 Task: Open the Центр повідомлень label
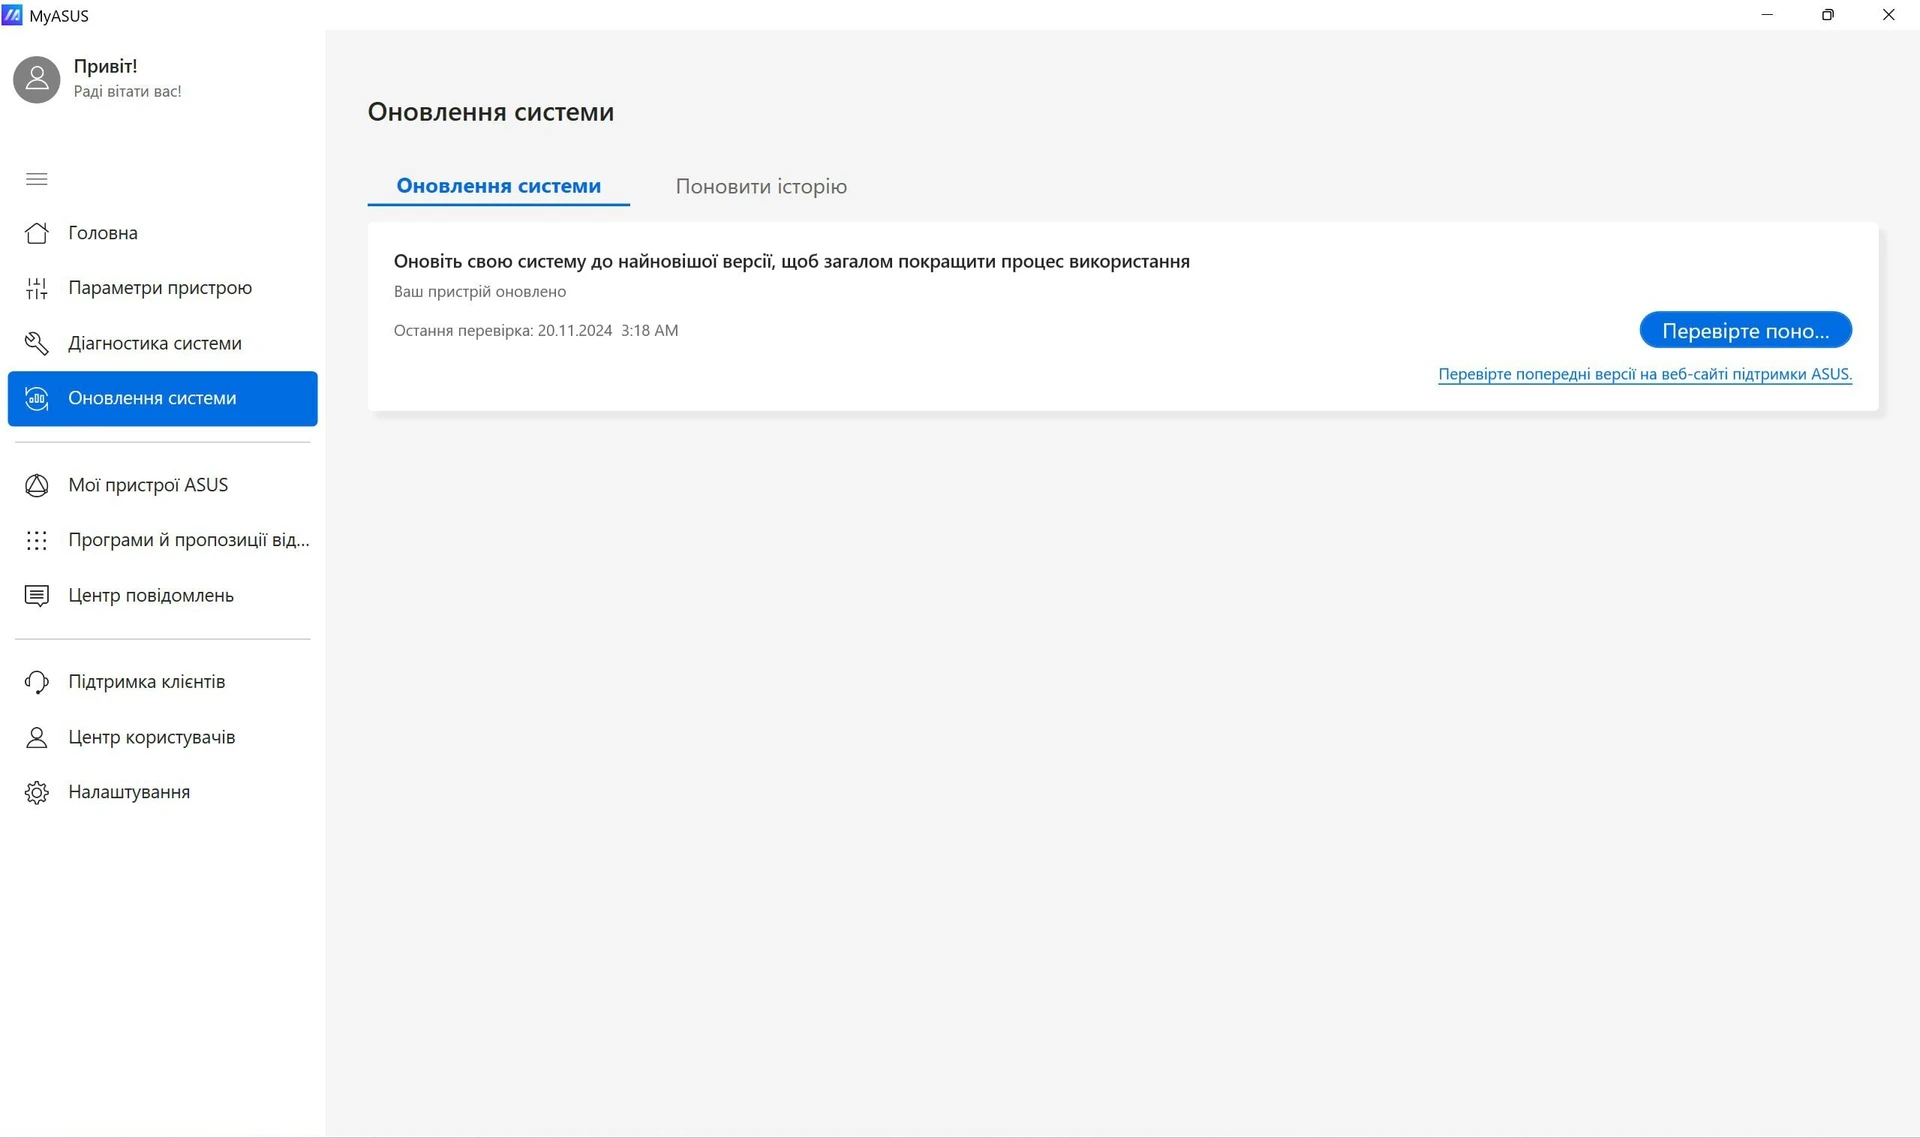tap(151, 595)
